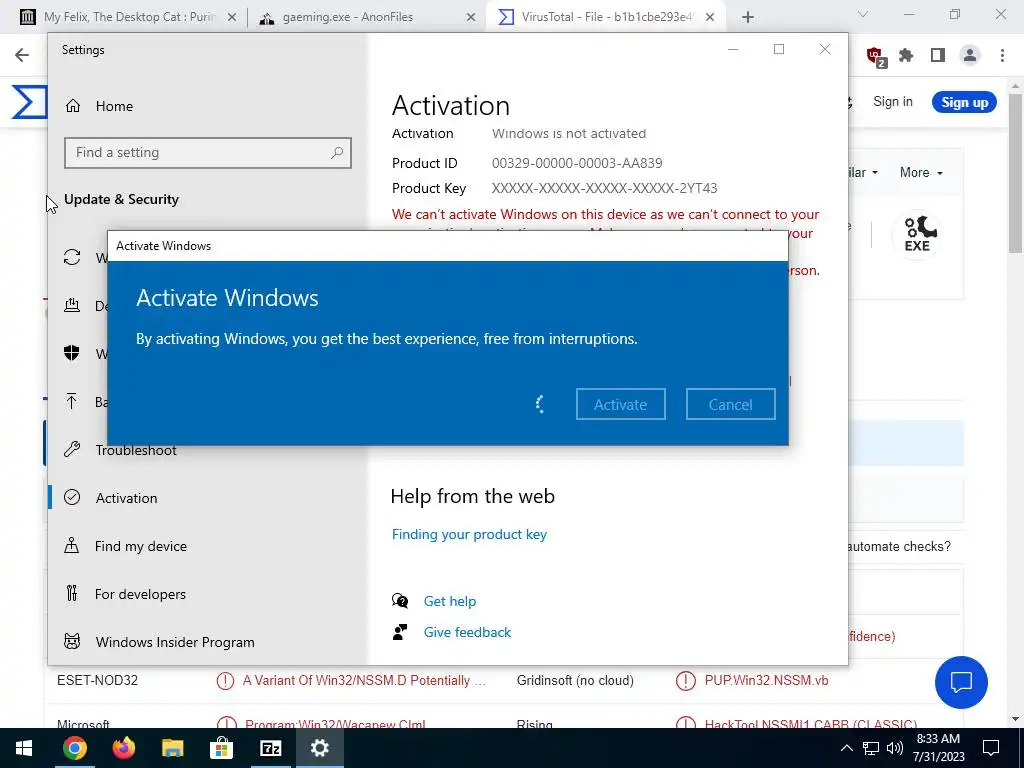This screenshot has height=768, width=1024.
Task: Click the Settings gear taskbar icon
Action: (x=319, y=748)
